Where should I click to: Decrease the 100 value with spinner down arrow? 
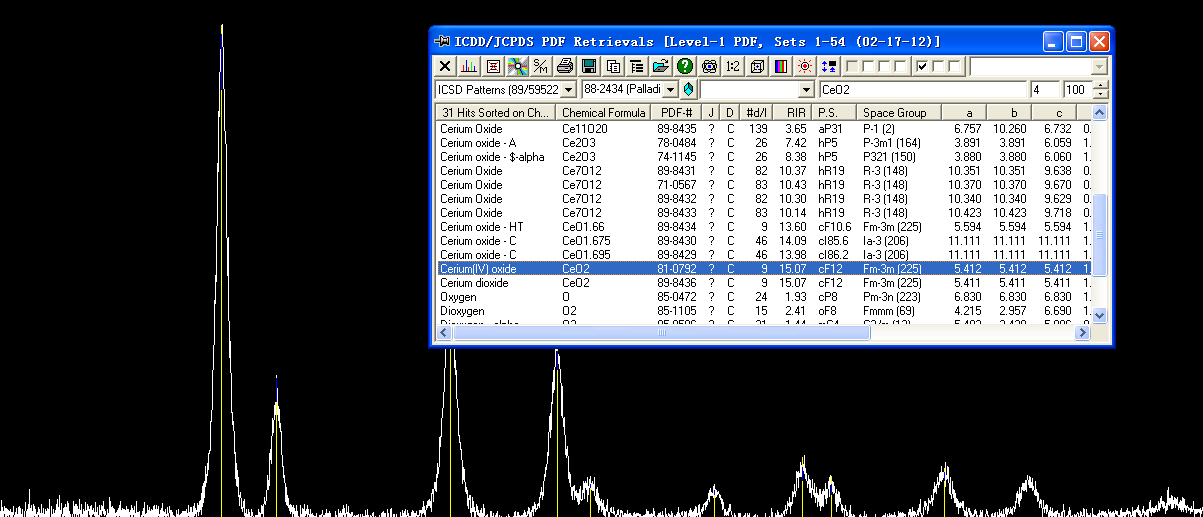tap(1101, 95)
